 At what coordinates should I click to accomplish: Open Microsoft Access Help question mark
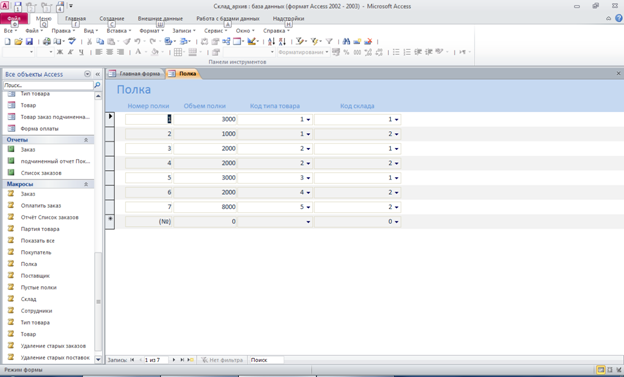(619, 18)
